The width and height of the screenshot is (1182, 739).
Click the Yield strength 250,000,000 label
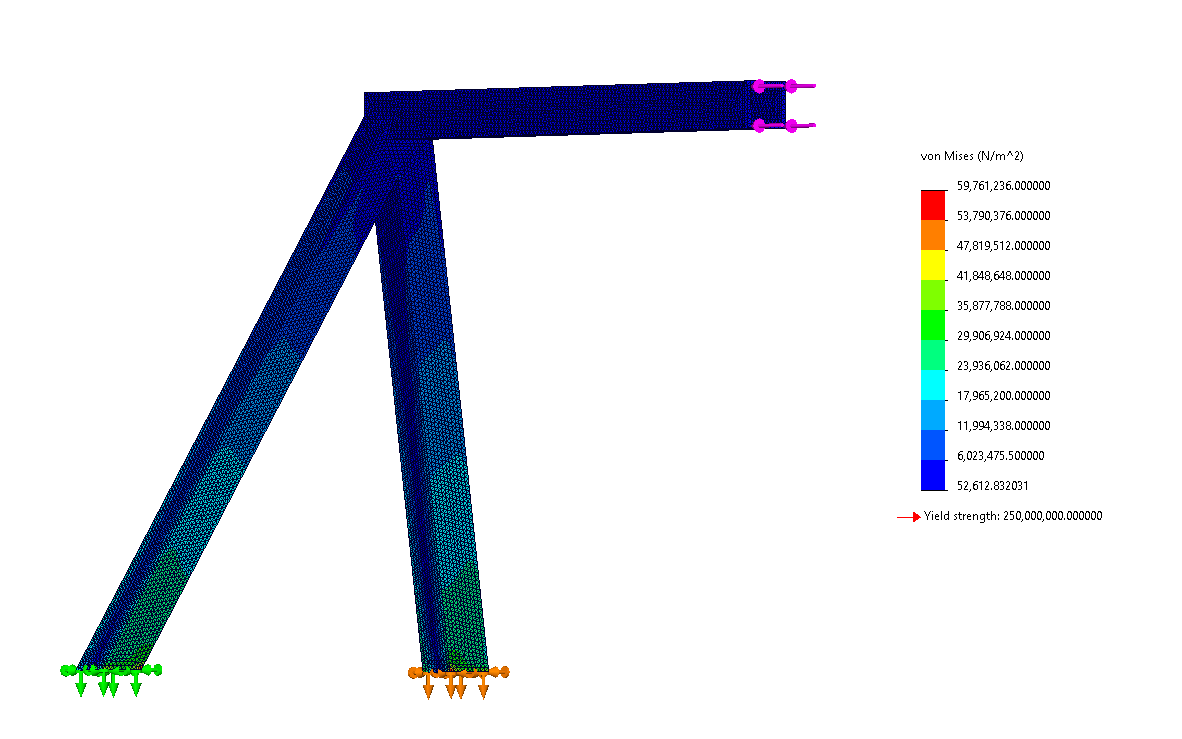tap(1013, 516)
